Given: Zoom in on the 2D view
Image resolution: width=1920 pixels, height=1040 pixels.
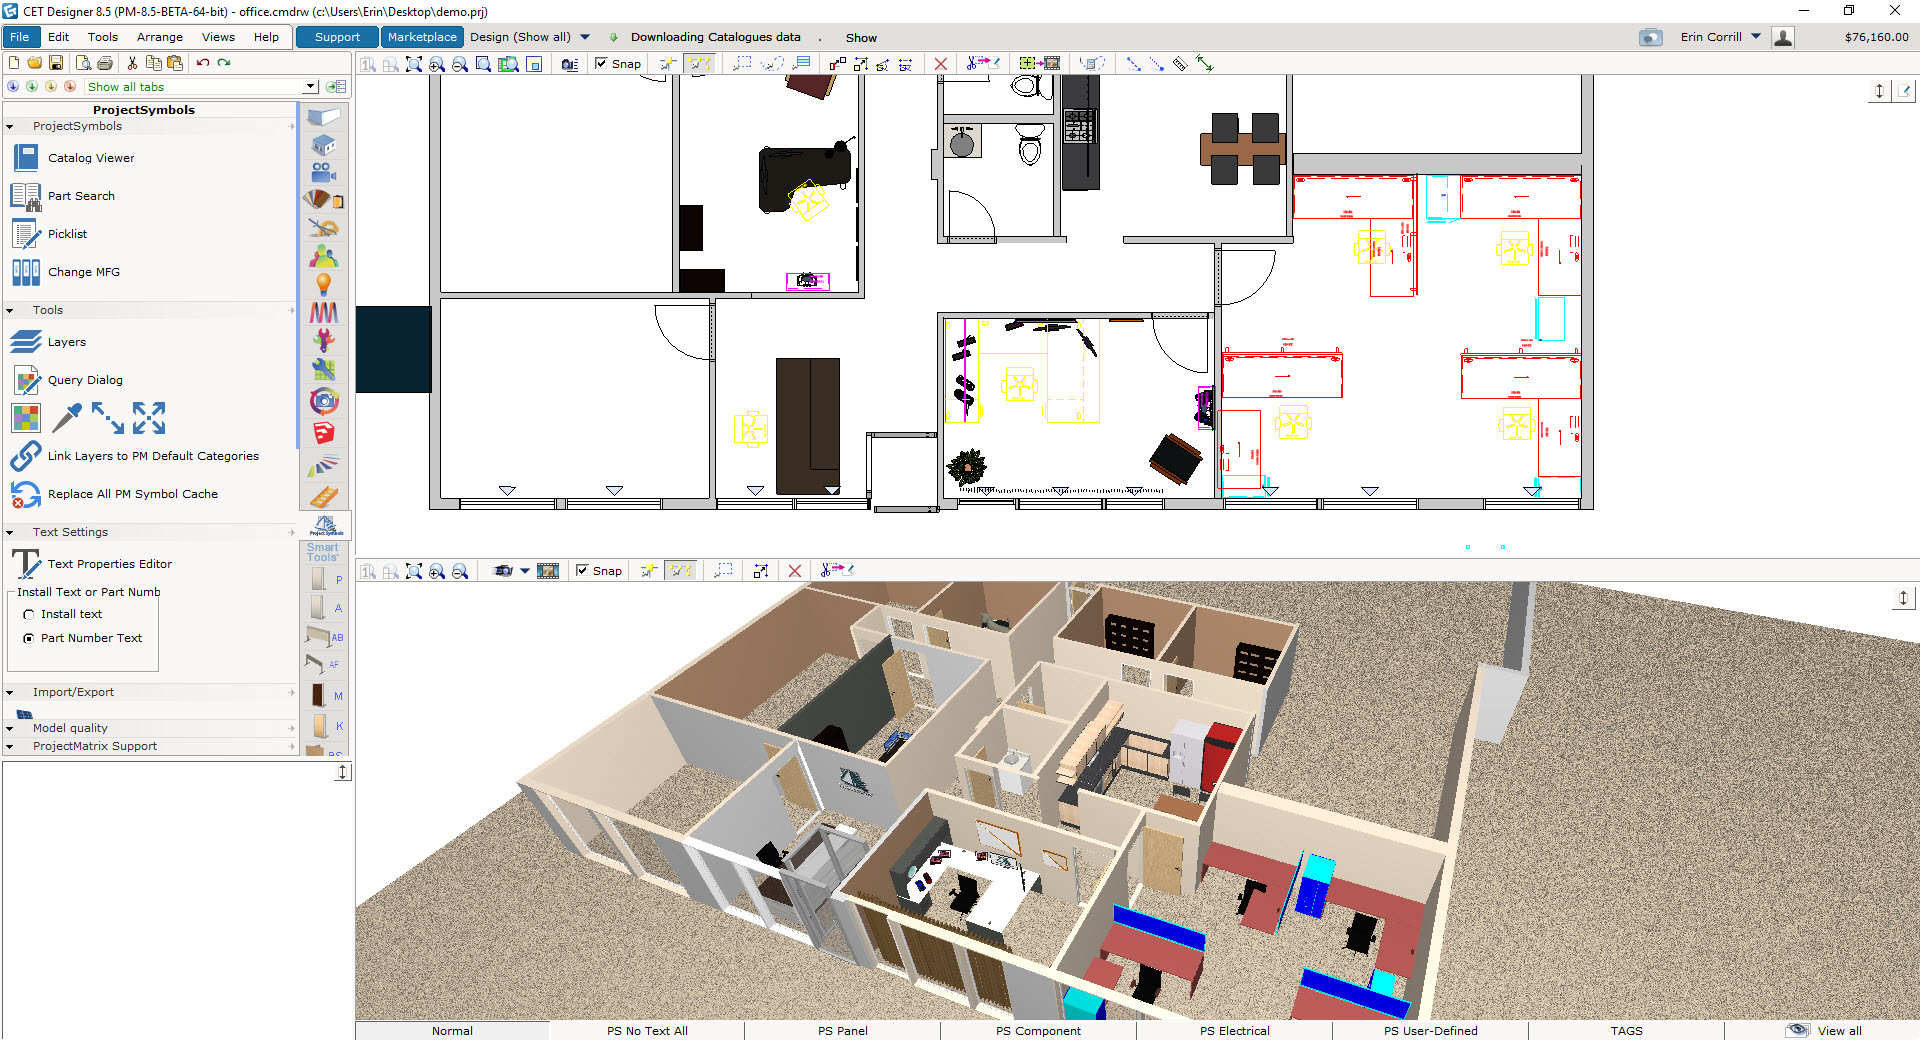Looking at the screenshot, I should 437,64.
